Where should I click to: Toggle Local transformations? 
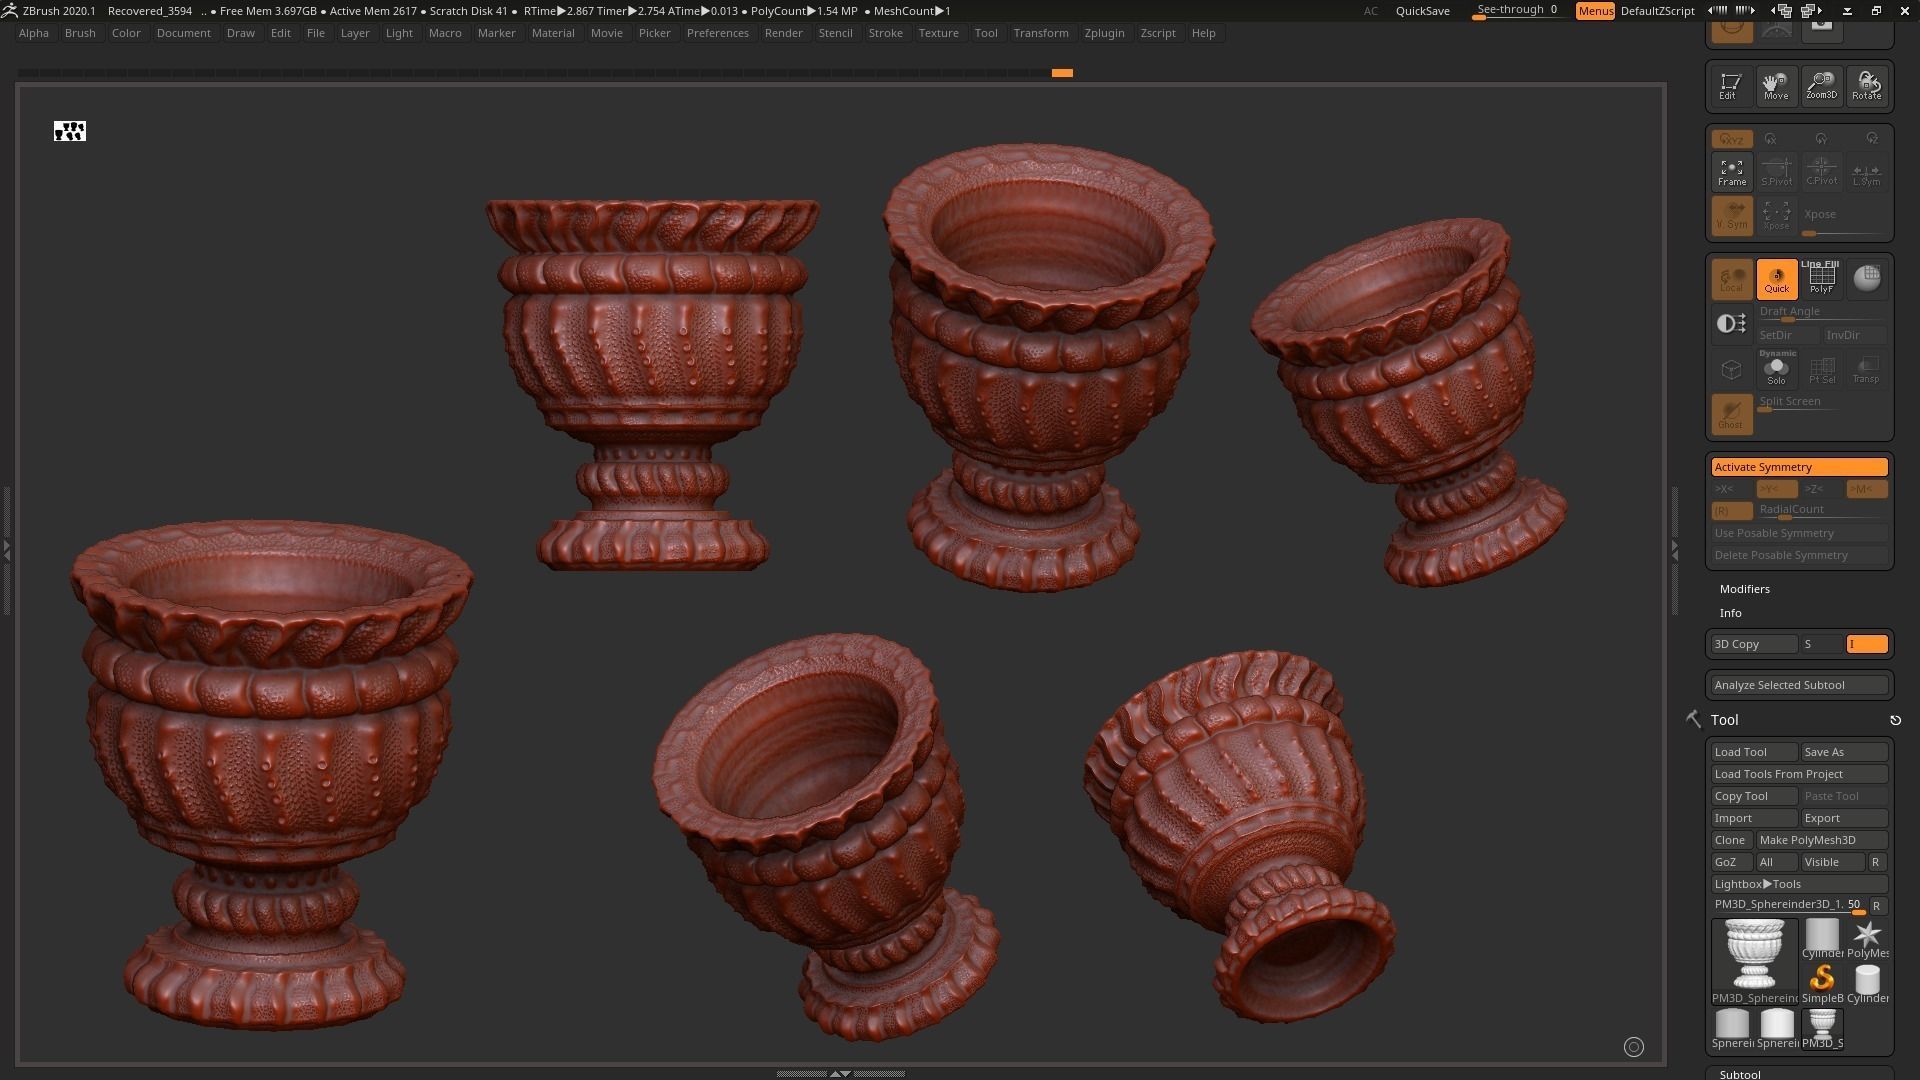[x=1731, y=278]
